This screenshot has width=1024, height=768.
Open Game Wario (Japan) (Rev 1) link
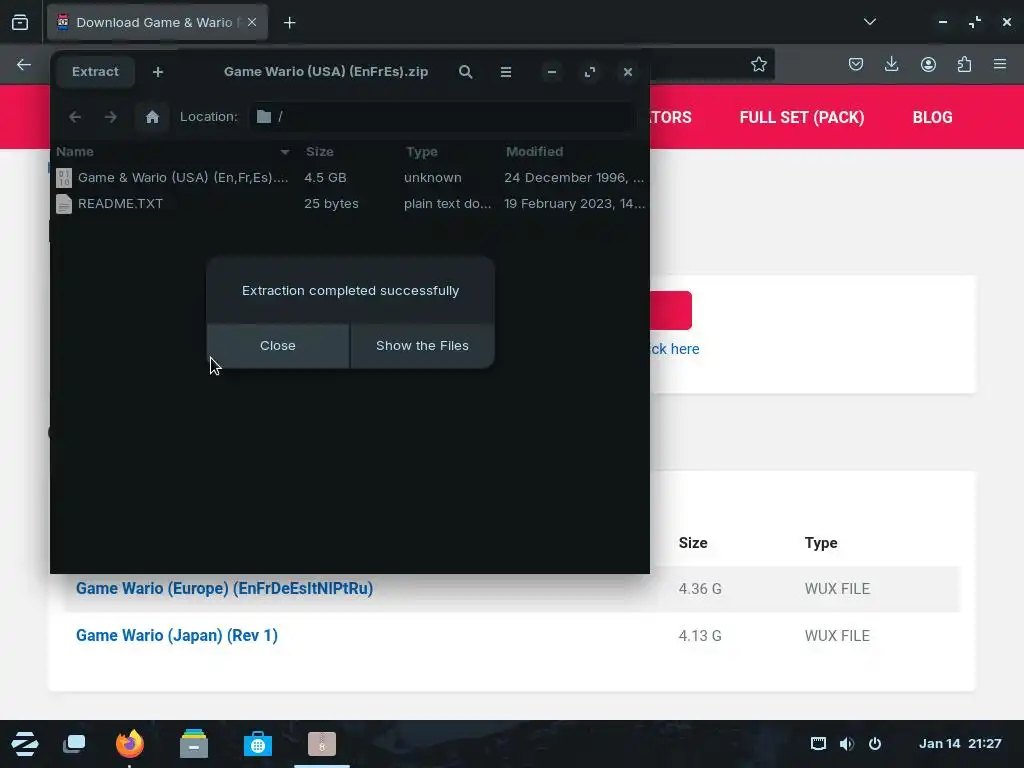pos(177,635)
